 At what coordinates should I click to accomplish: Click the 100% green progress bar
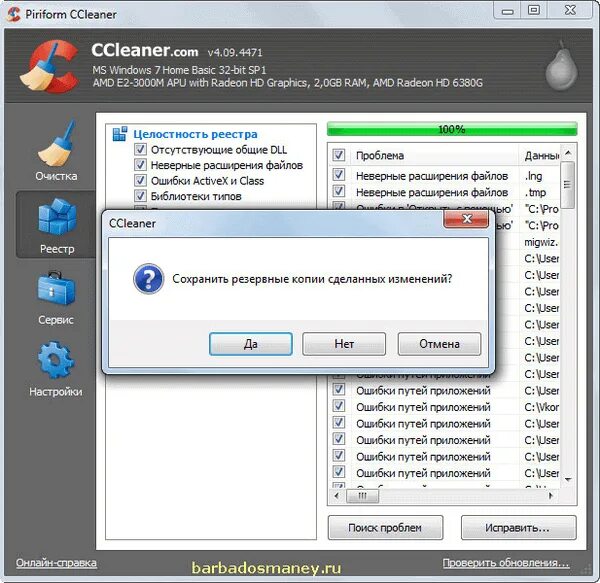(x=452, y=129)
